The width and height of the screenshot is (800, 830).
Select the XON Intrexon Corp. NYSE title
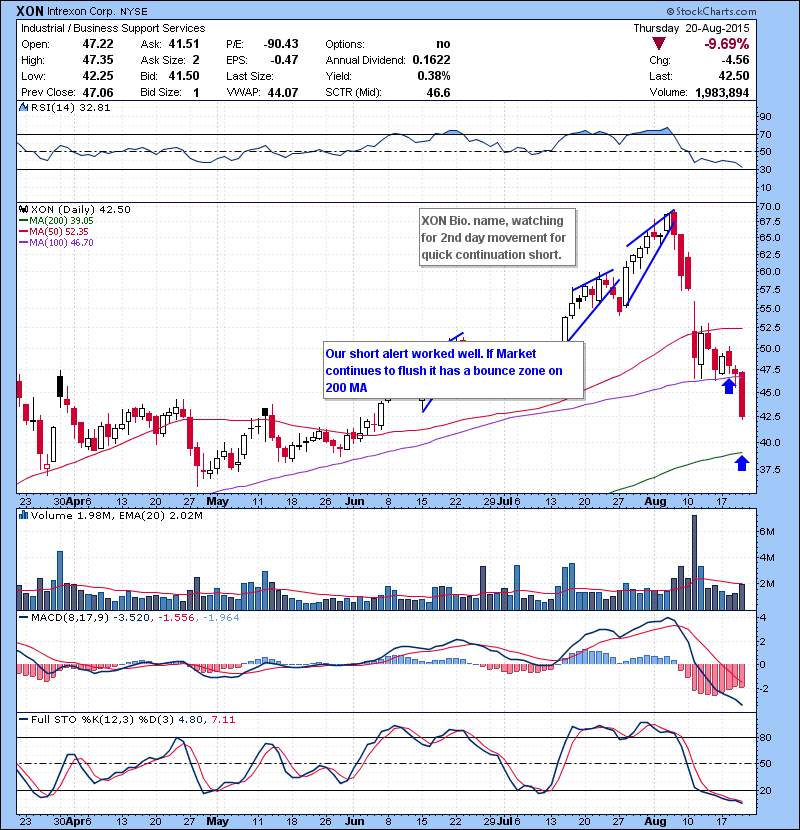click(x=82, y=11)
